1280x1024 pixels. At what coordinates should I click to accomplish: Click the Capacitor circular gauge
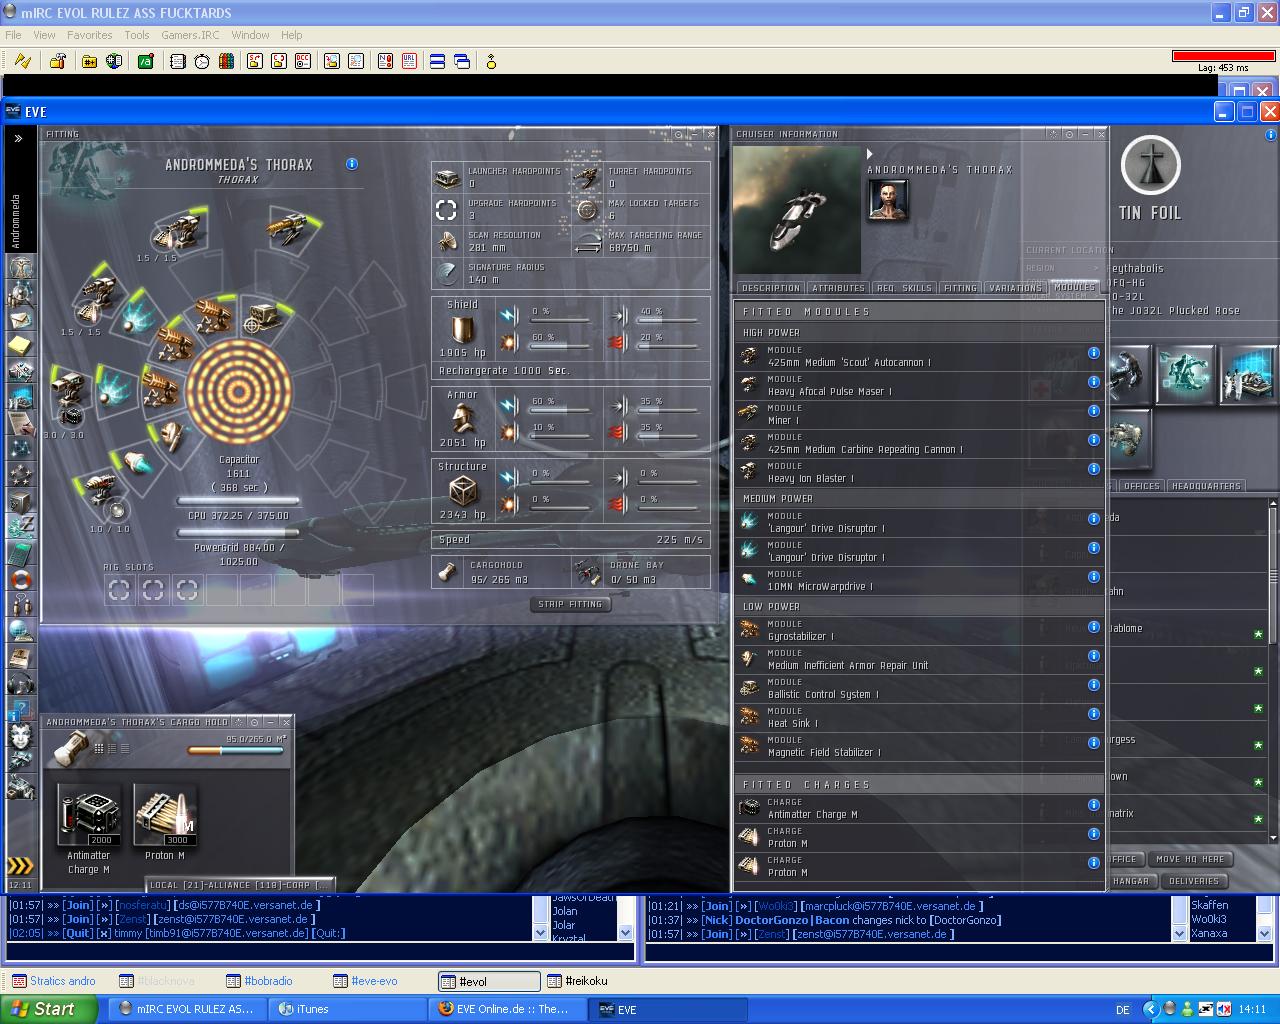click(238, 392)
